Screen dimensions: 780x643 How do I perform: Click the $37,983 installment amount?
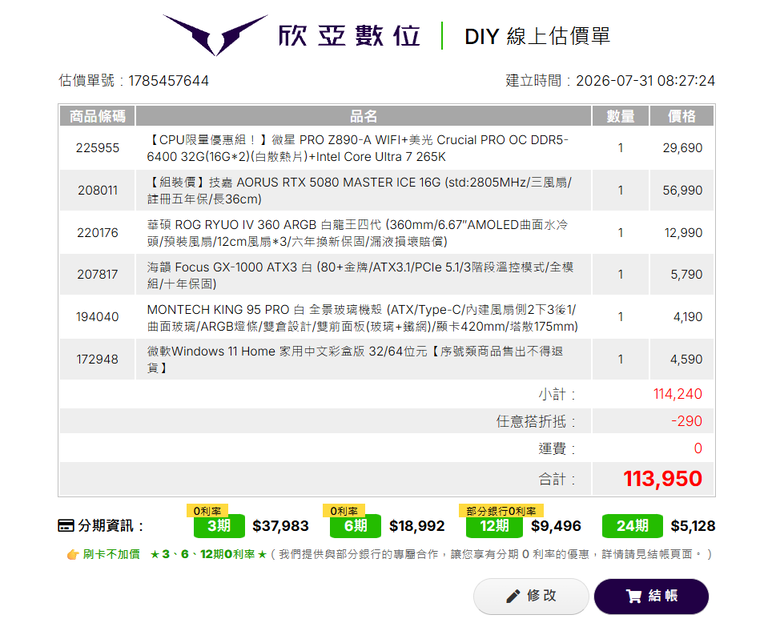281,526
